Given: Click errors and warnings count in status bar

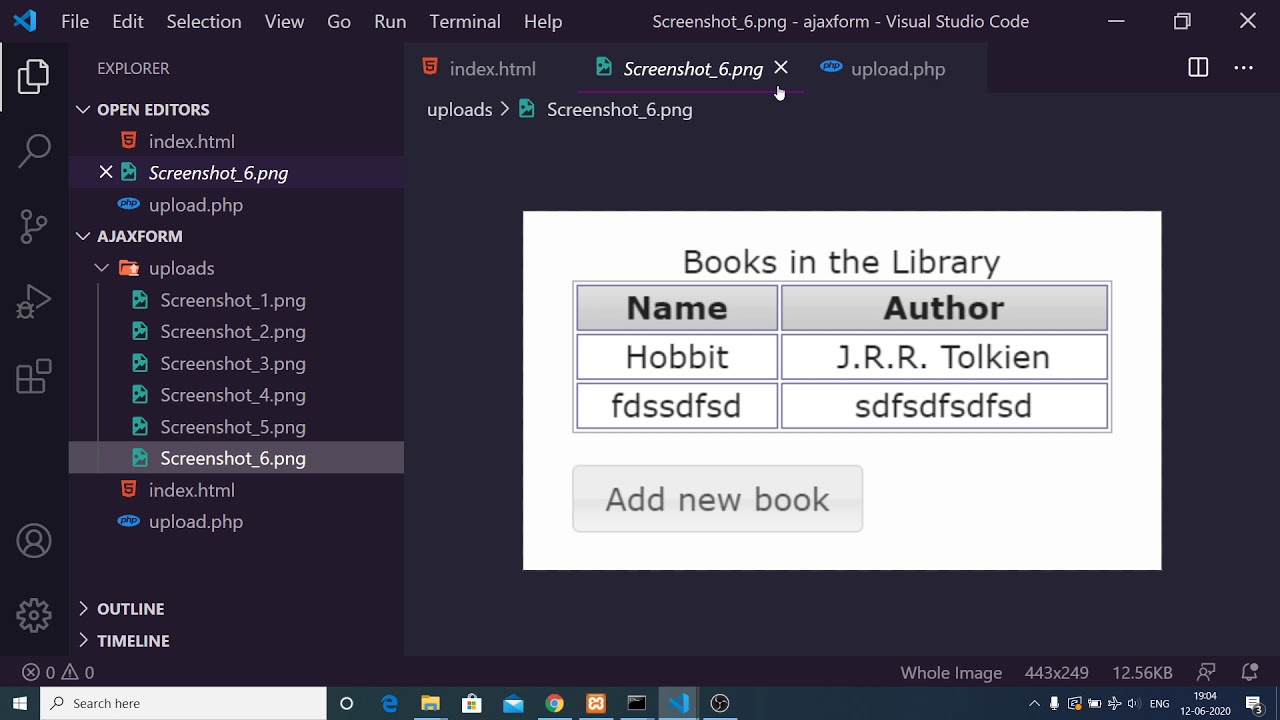Looking at the screenshot, I should (x=58, y=673).
